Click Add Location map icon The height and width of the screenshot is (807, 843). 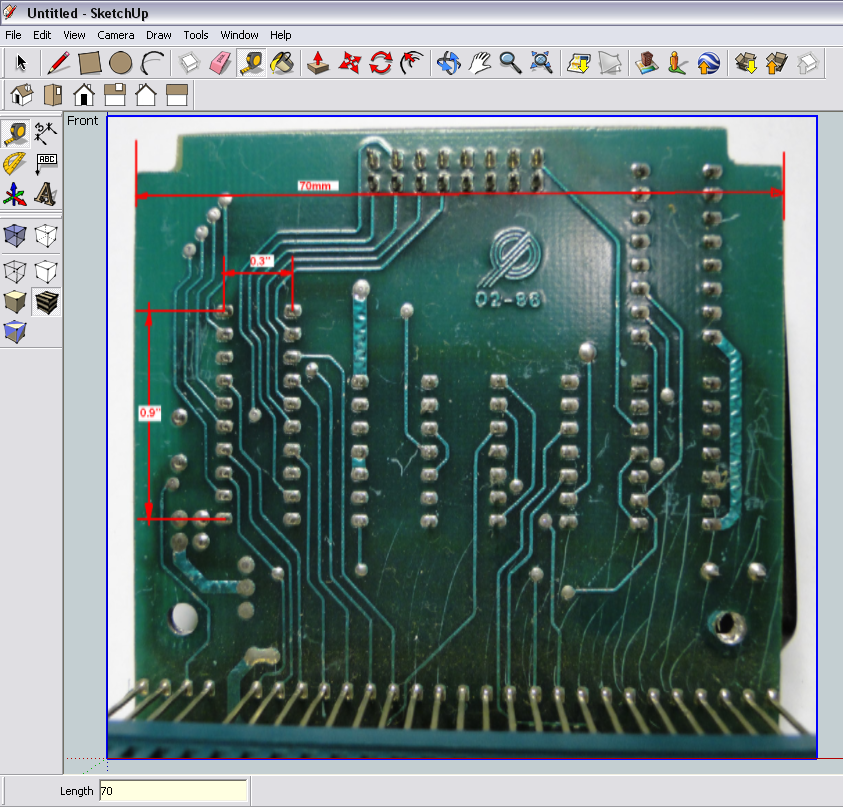tap(578, 63)
